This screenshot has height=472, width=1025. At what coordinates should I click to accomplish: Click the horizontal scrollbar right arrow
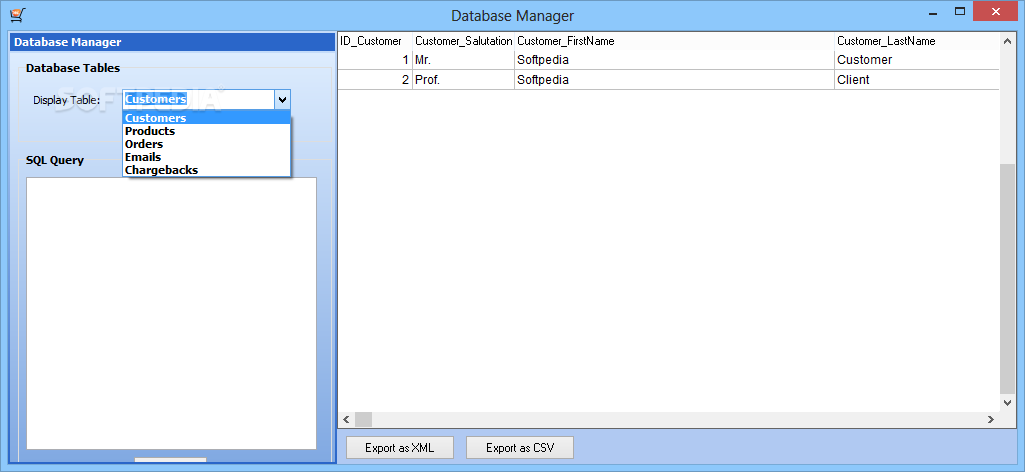pos(991,420)
